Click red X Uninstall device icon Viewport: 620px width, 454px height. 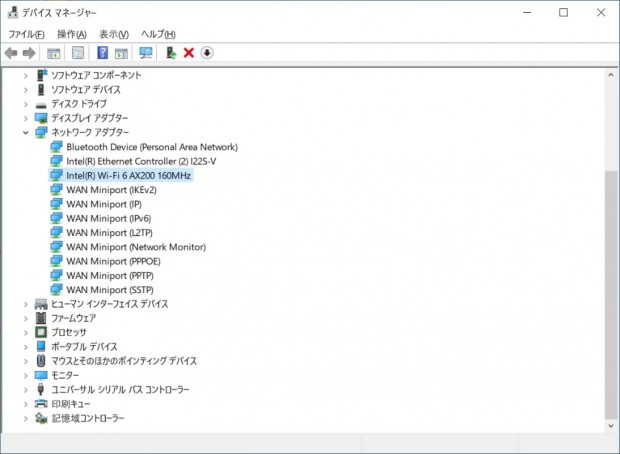[x=189, y=53]
